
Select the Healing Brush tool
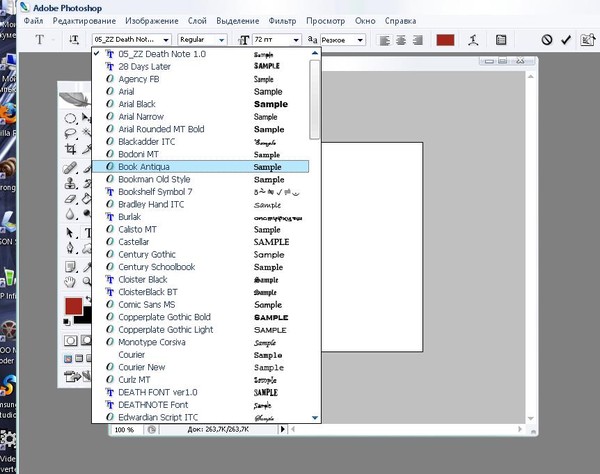tap(70, 168)
